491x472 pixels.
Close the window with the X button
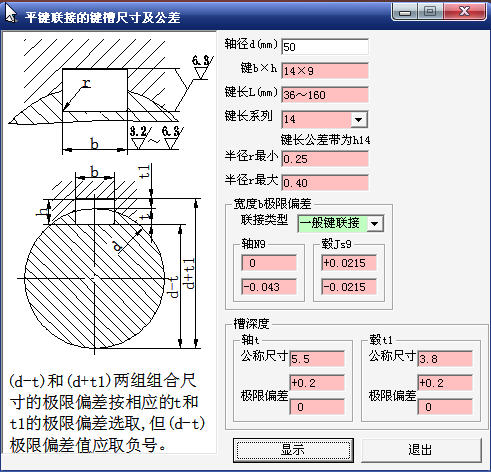point(464,12)
